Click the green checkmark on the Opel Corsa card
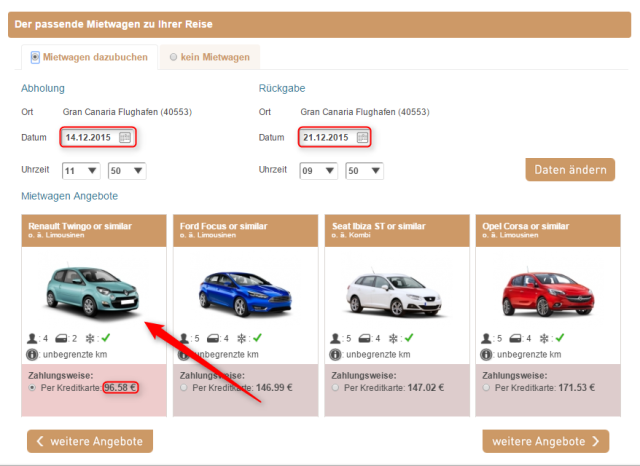The height and width of the screenshot is (466, 640). pyautogui.click(x=560, y=337)
